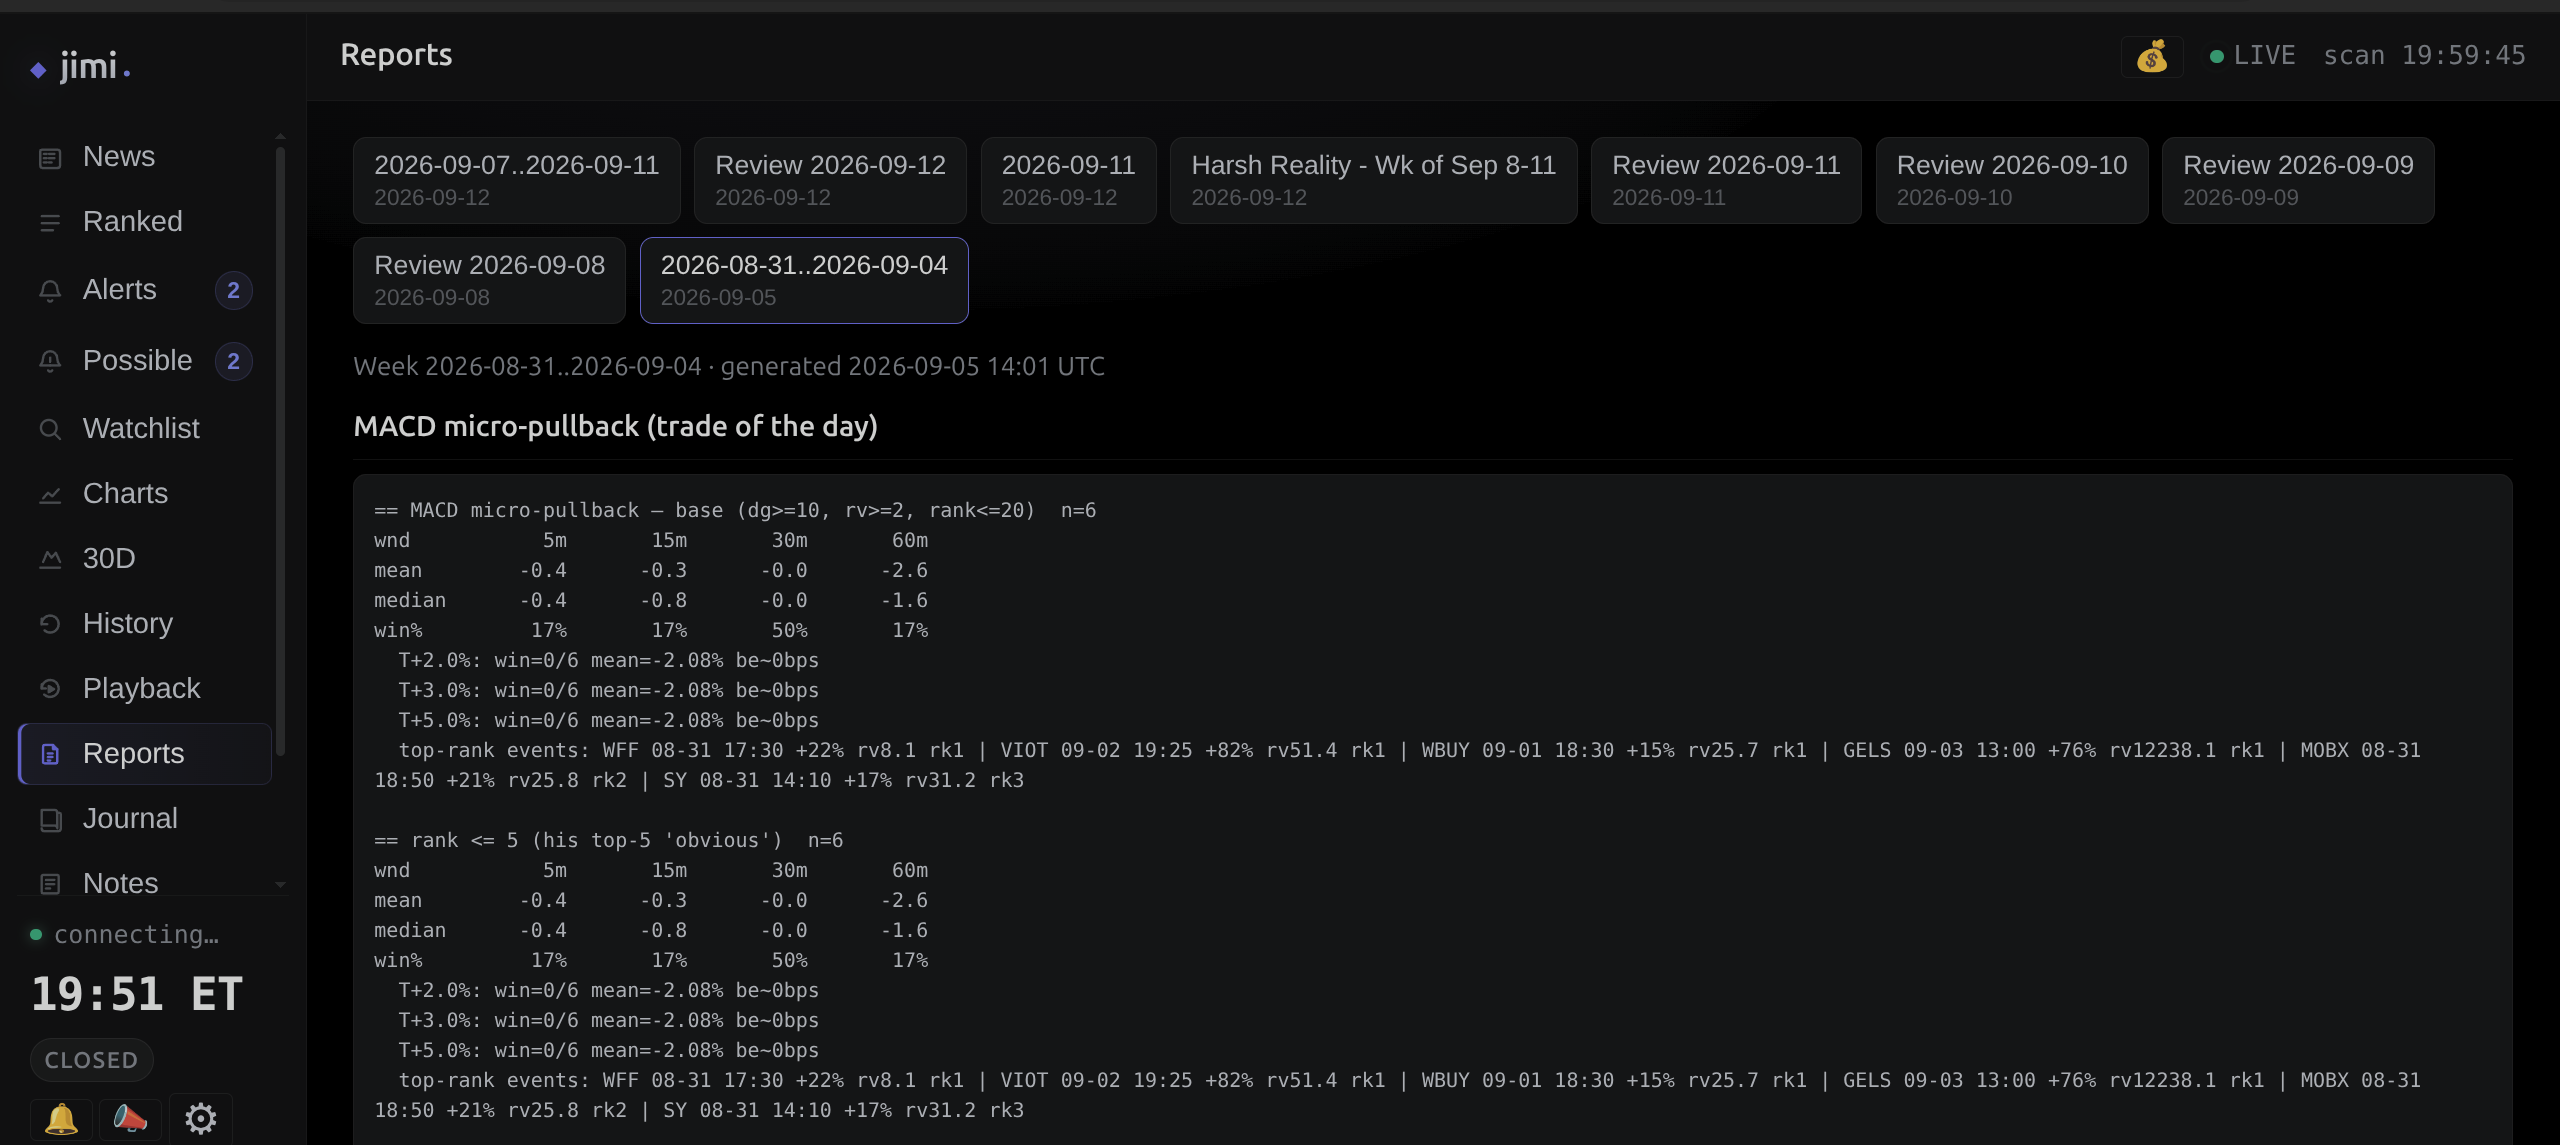Click the Reports page title
The image size is (2560, 1145).
coord(396,55)
